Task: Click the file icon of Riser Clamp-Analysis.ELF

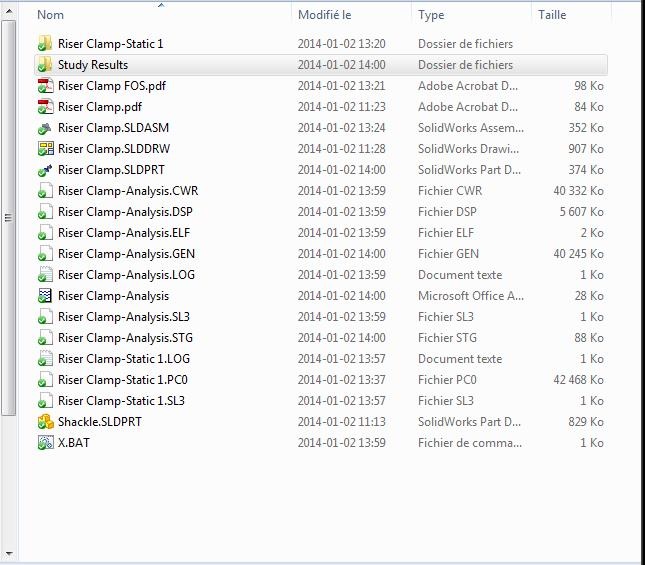Action: click(x=45, y=233)
